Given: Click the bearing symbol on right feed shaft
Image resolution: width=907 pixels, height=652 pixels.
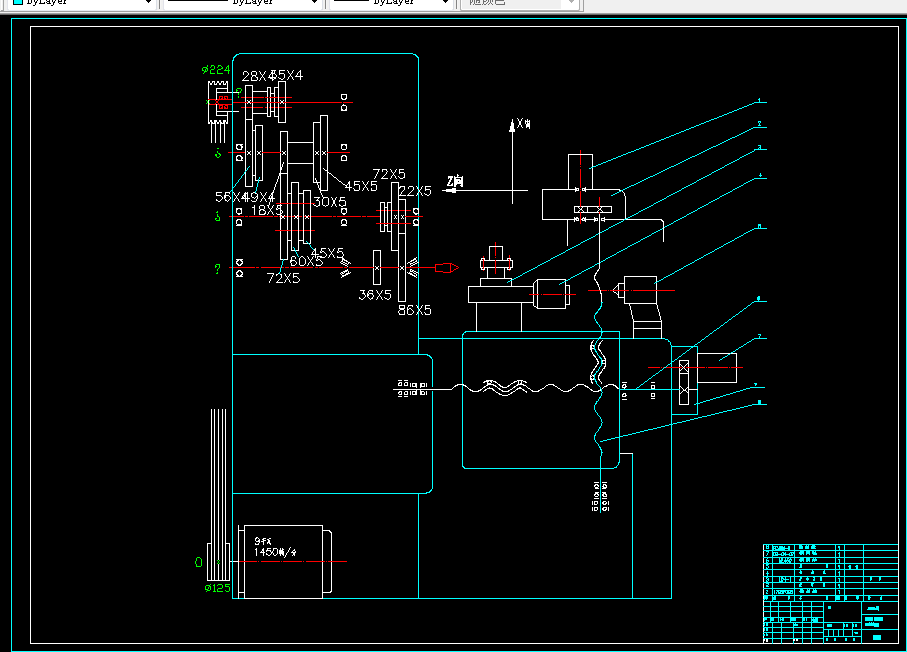Looking at the screenshot, I should [x=684, y=382].
